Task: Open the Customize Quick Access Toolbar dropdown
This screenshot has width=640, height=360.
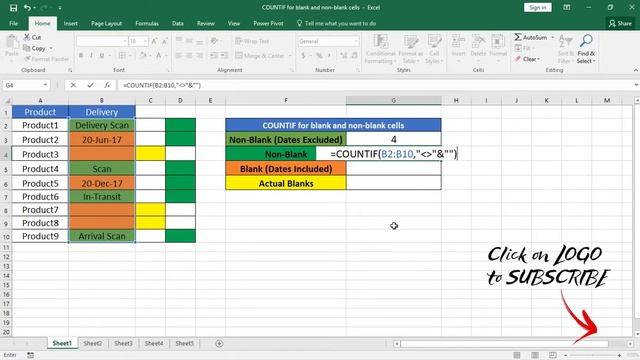Action: (x=60, y=8)
